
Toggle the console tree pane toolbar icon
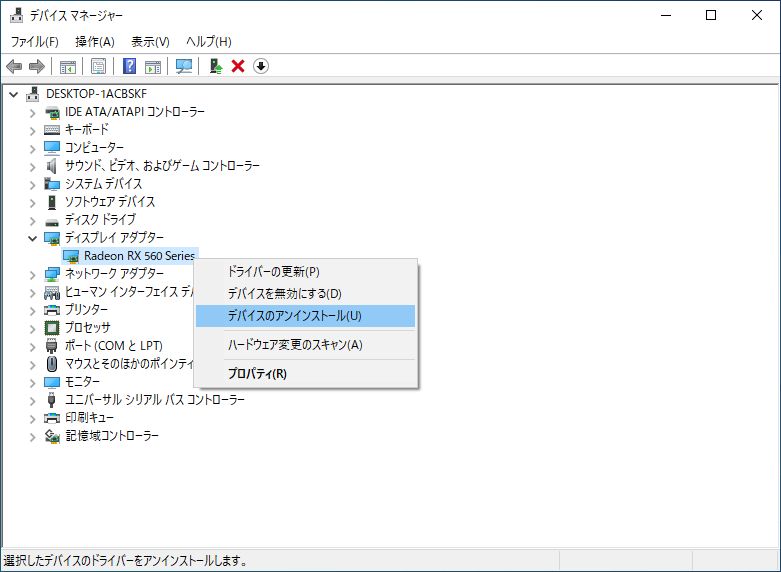coord(68,66)
